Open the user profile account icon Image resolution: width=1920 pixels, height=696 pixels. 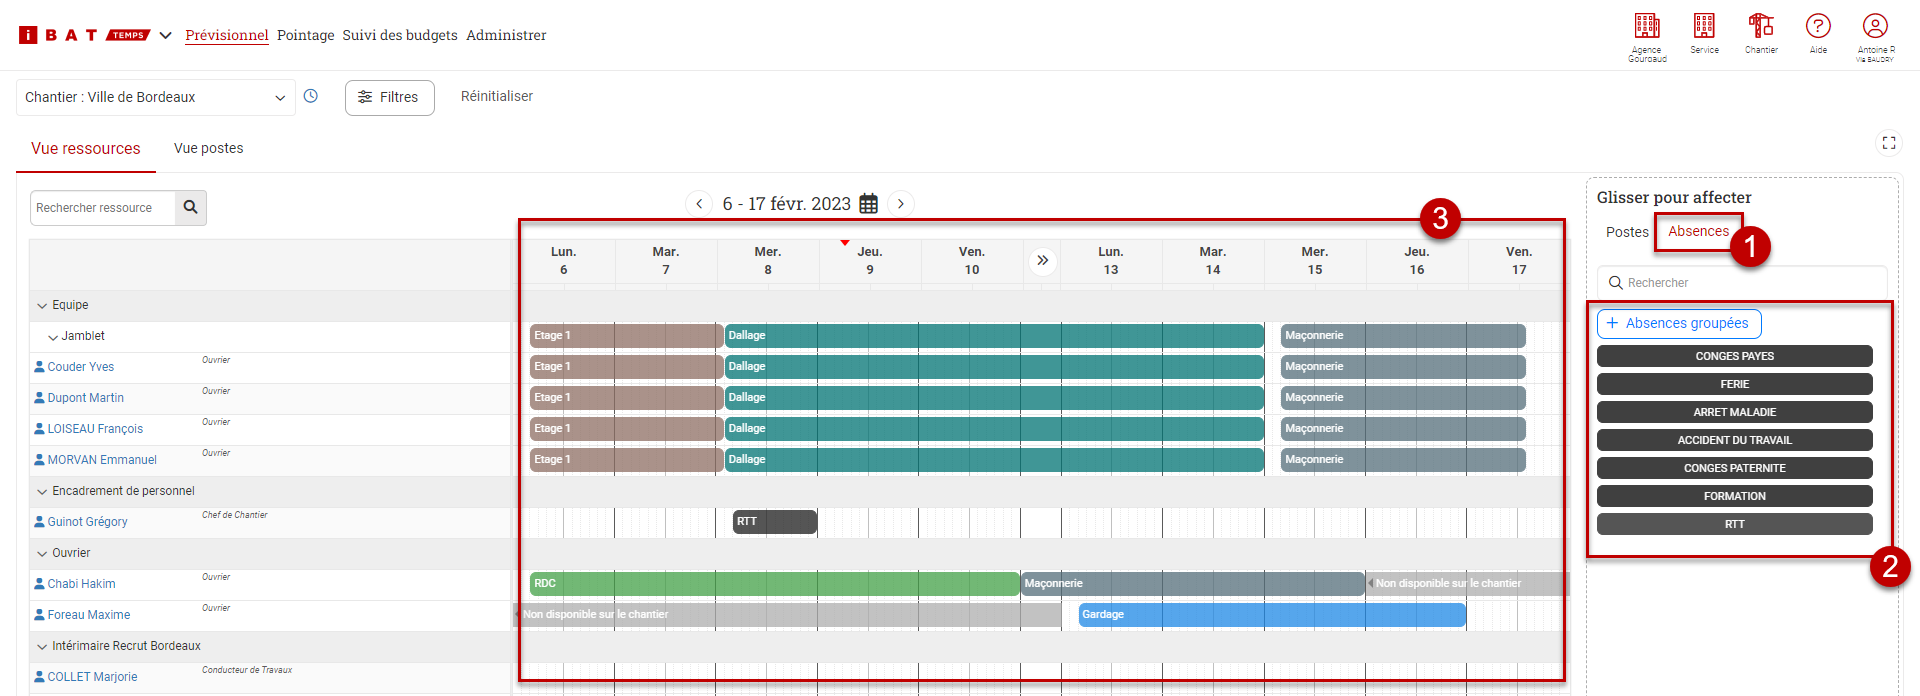tap(1875, 27)
